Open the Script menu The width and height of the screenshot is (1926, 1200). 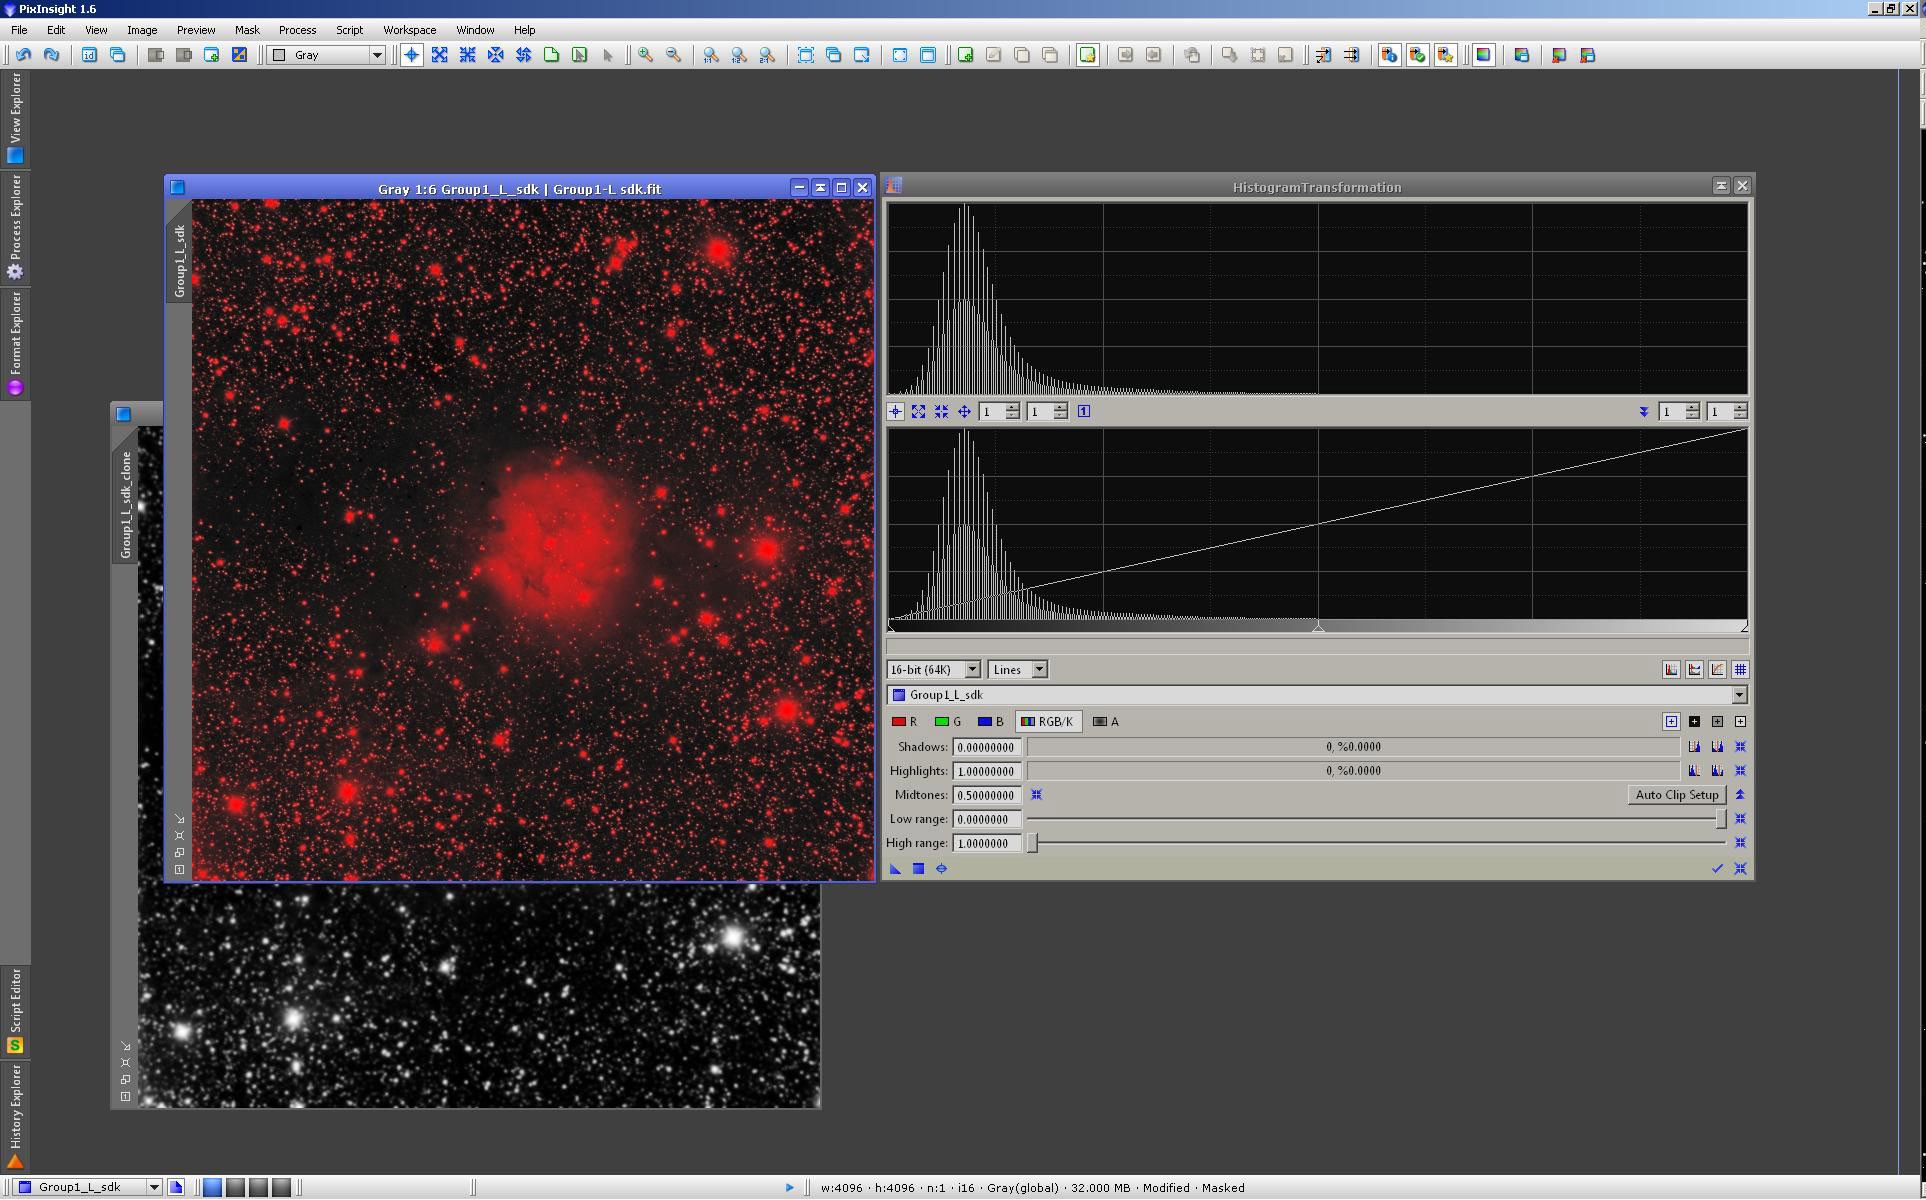[x=349, y=30]
